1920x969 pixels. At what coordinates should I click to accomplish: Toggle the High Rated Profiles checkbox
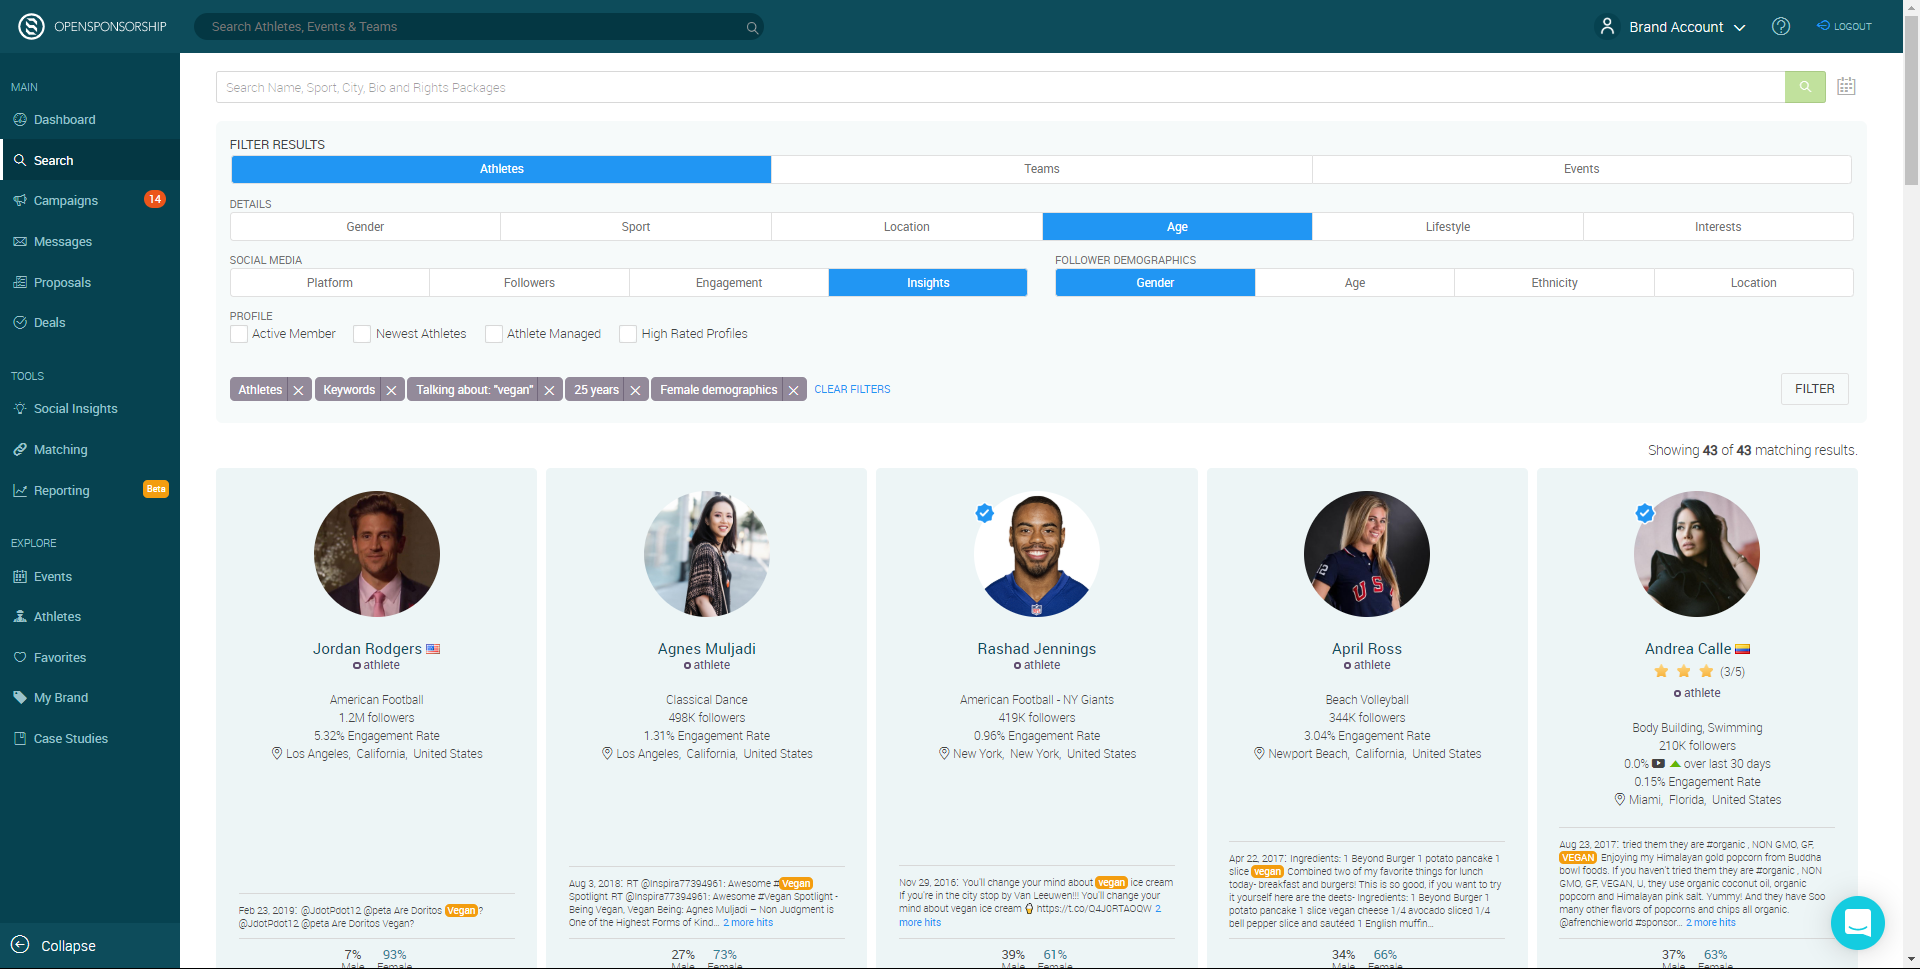[628, 334]
